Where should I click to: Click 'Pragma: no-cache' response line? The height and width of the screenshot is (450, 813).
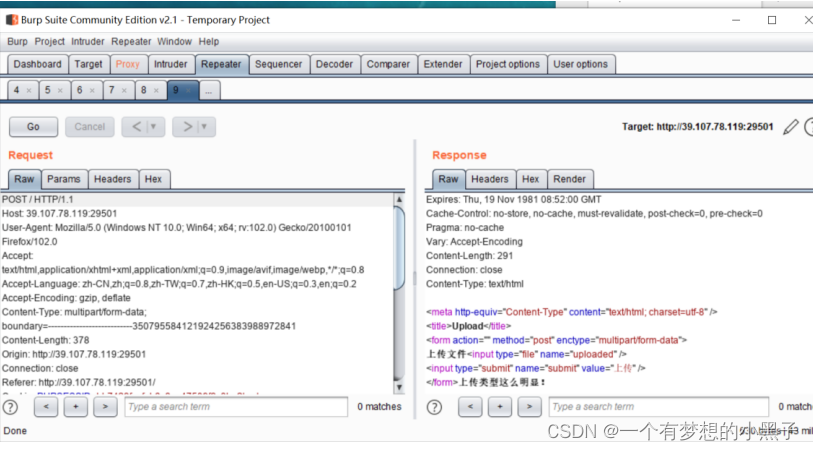(x=465, y=228)
